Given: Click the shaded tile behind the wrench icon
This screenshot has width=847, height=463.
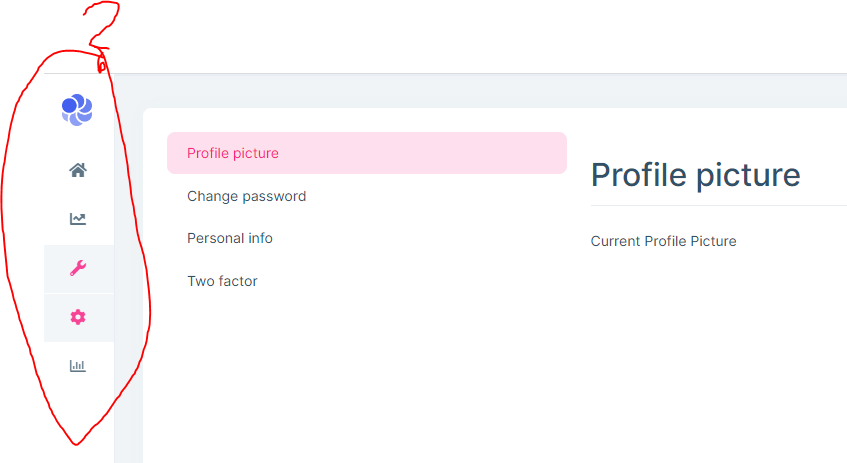Looking at the screenshot, I should tap(100, 268).
